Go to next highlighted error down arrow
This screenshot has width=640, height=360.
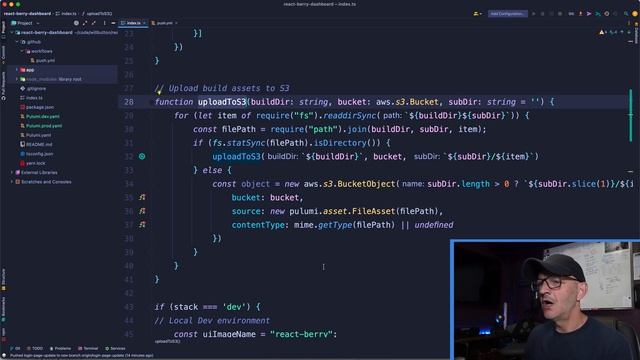(629, 32)
